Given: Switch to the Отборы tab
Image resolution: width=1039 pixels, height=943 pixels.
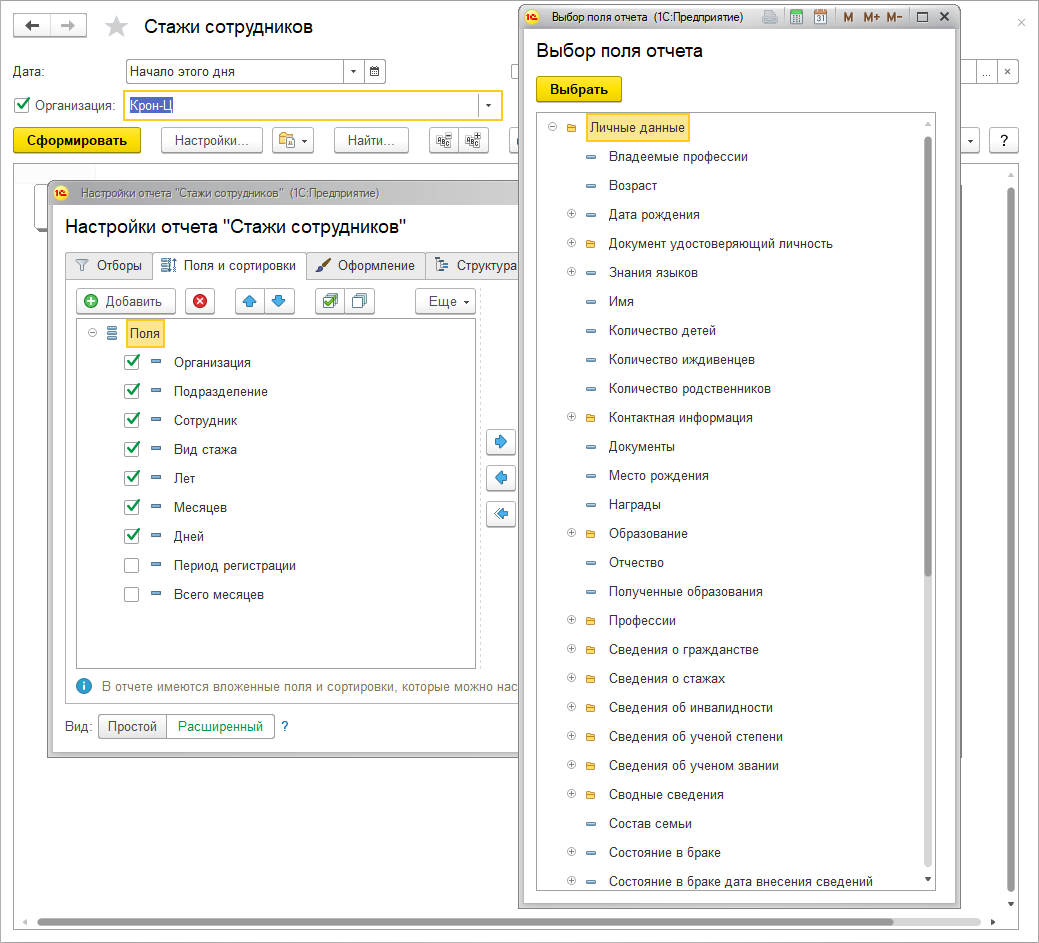Looking at the screenshot, I should click(x=109, y=265).
